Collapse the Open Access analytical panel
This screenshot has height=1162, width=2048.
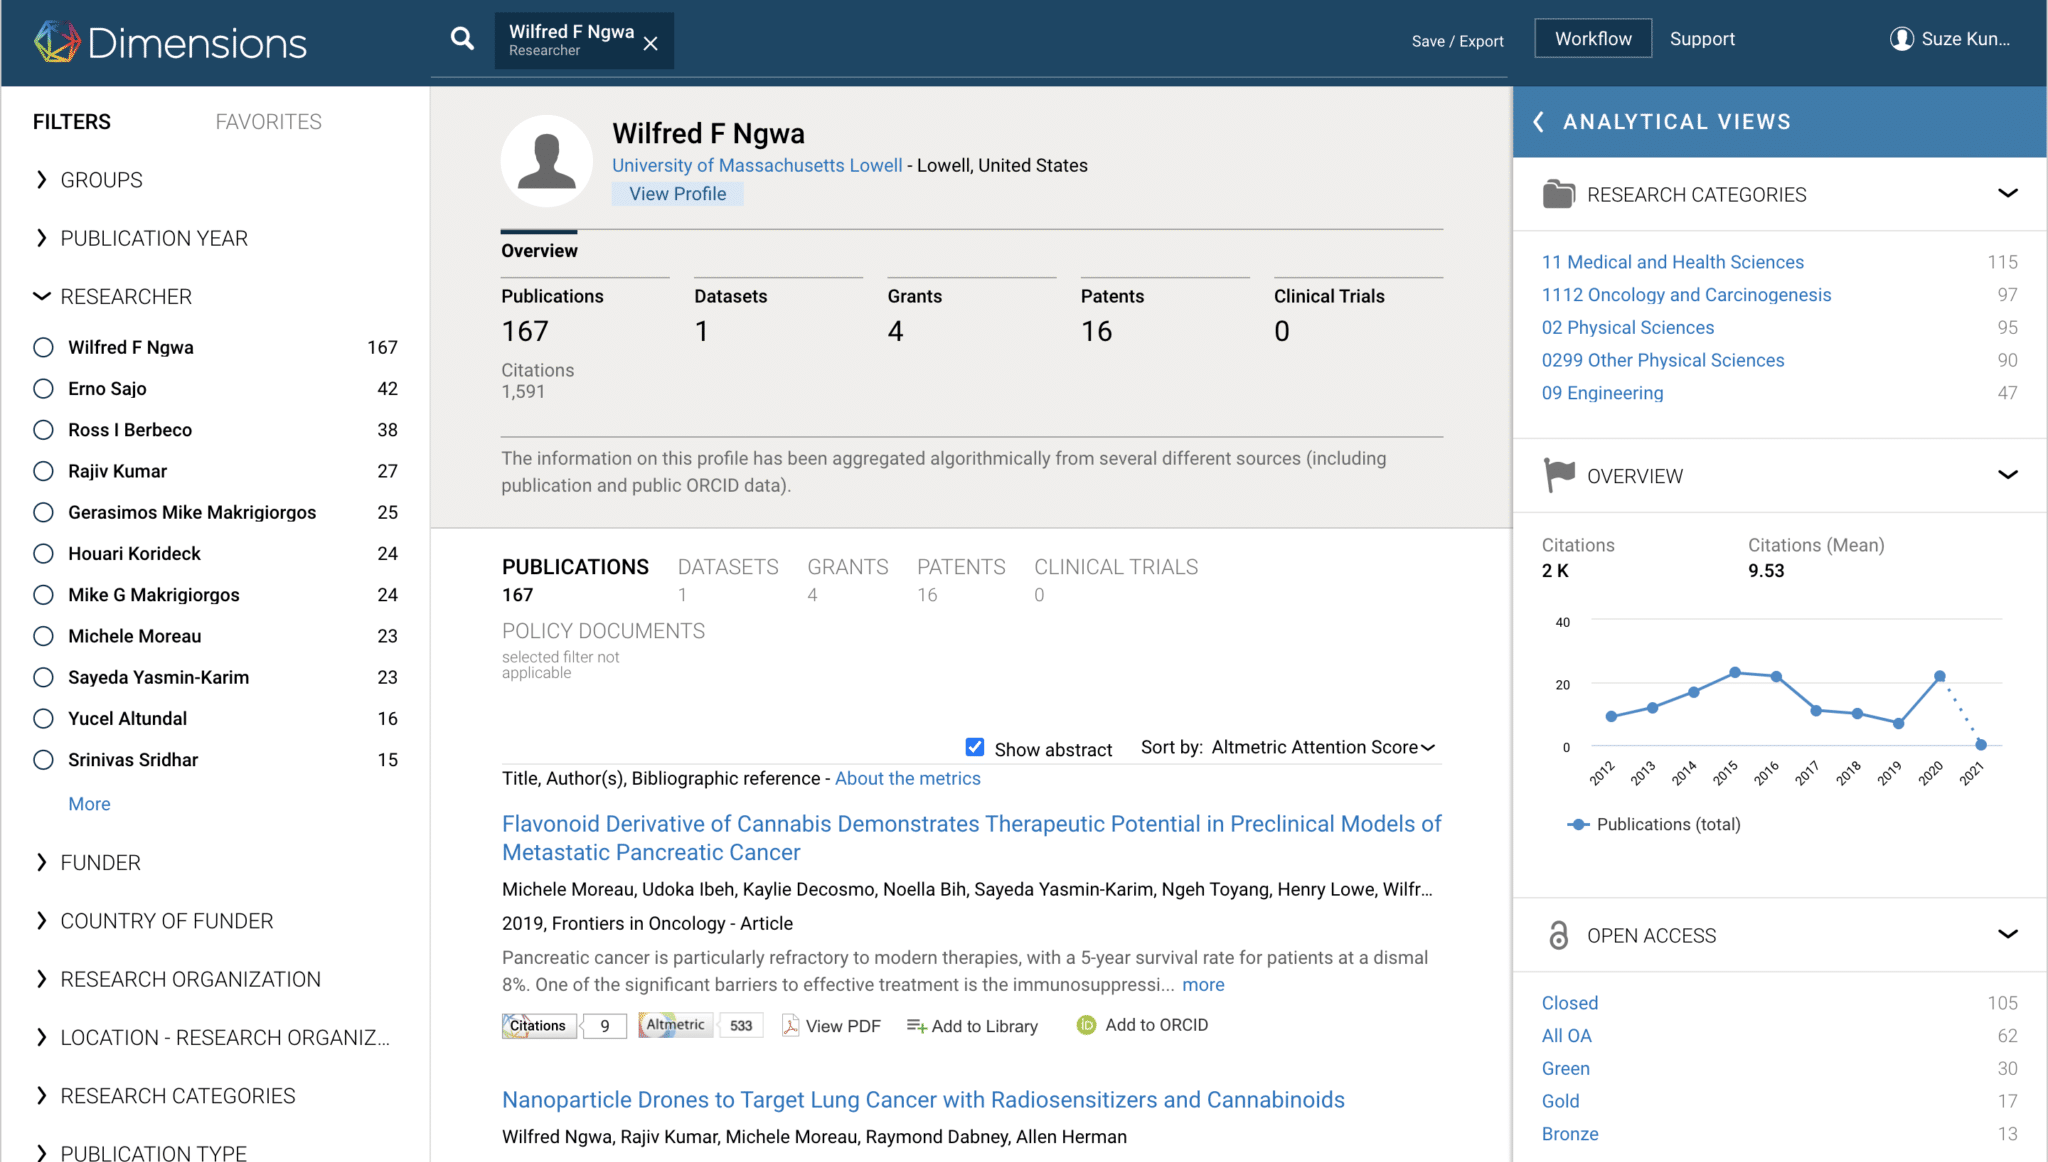coord(2007,934)
